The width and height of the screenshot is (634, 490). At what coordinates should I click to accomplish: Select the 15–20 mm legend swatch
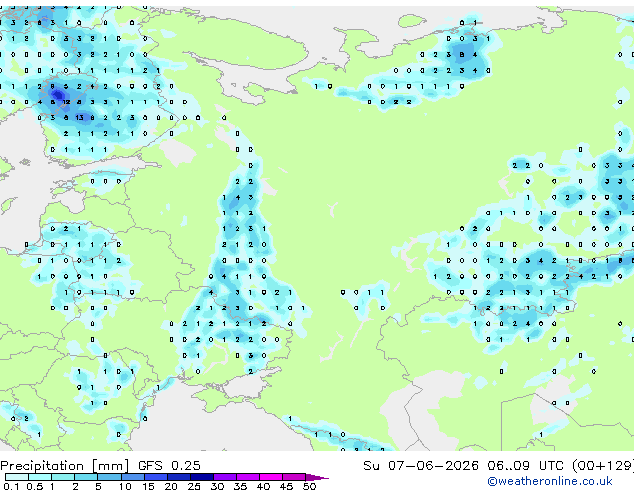pyautogui.click(x=156, y=477)
